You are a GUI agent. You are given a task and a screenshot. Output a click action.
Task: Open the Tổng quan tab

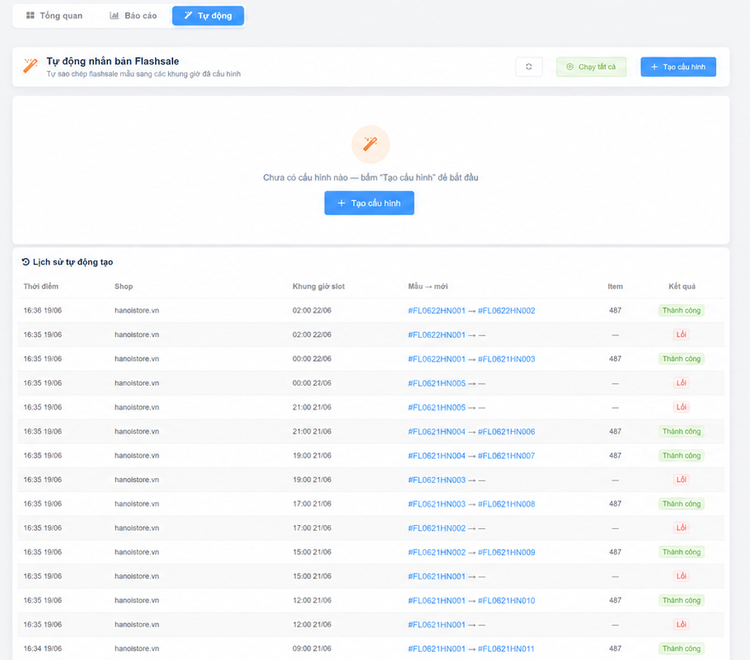(54, 16)
